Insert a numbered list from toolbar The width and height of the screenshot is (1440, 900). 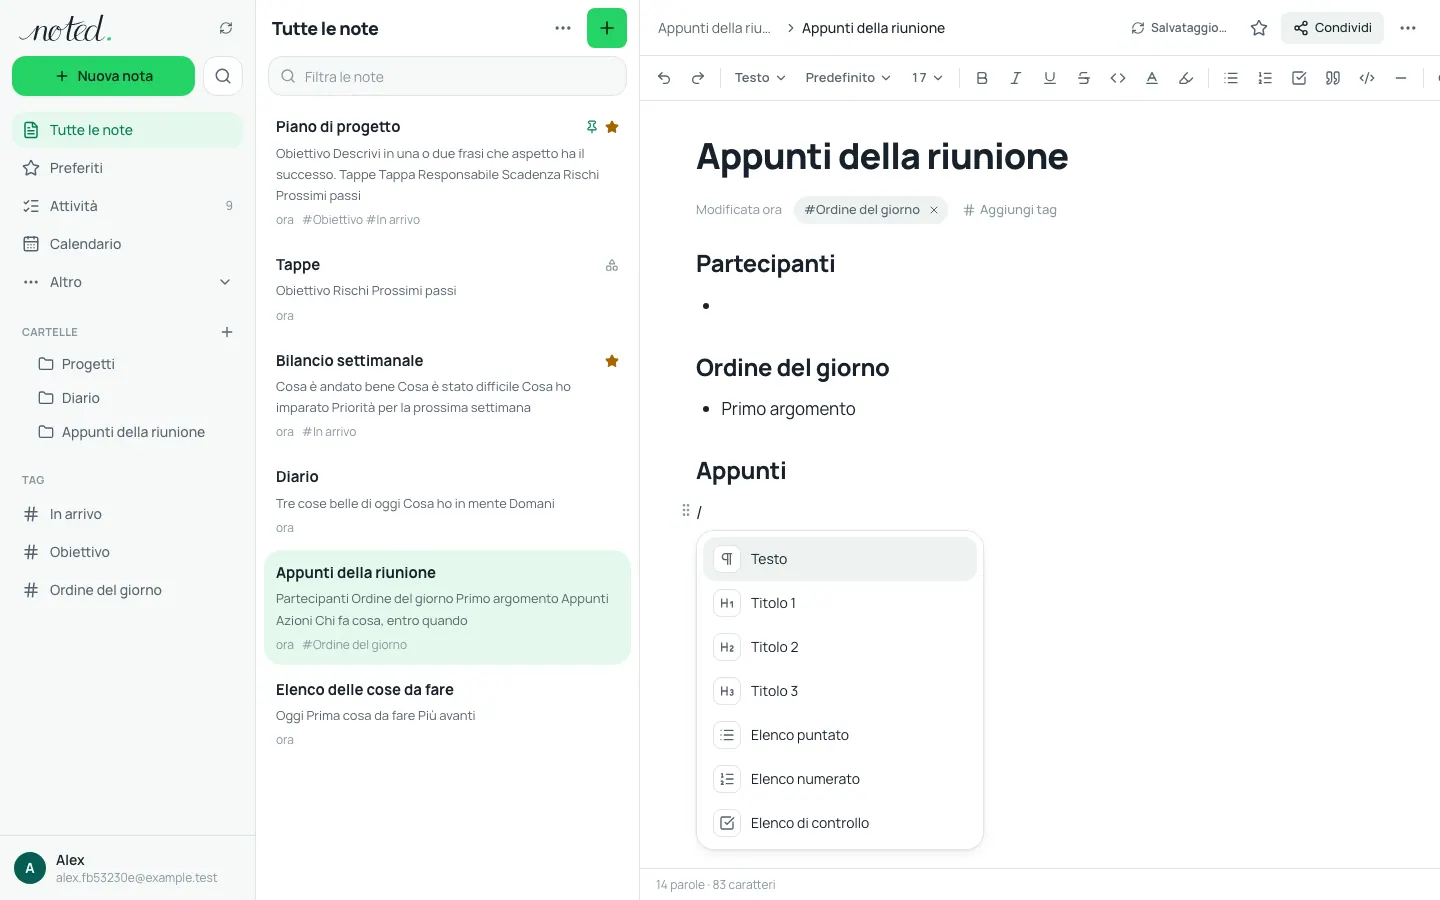coord(1265,78)
